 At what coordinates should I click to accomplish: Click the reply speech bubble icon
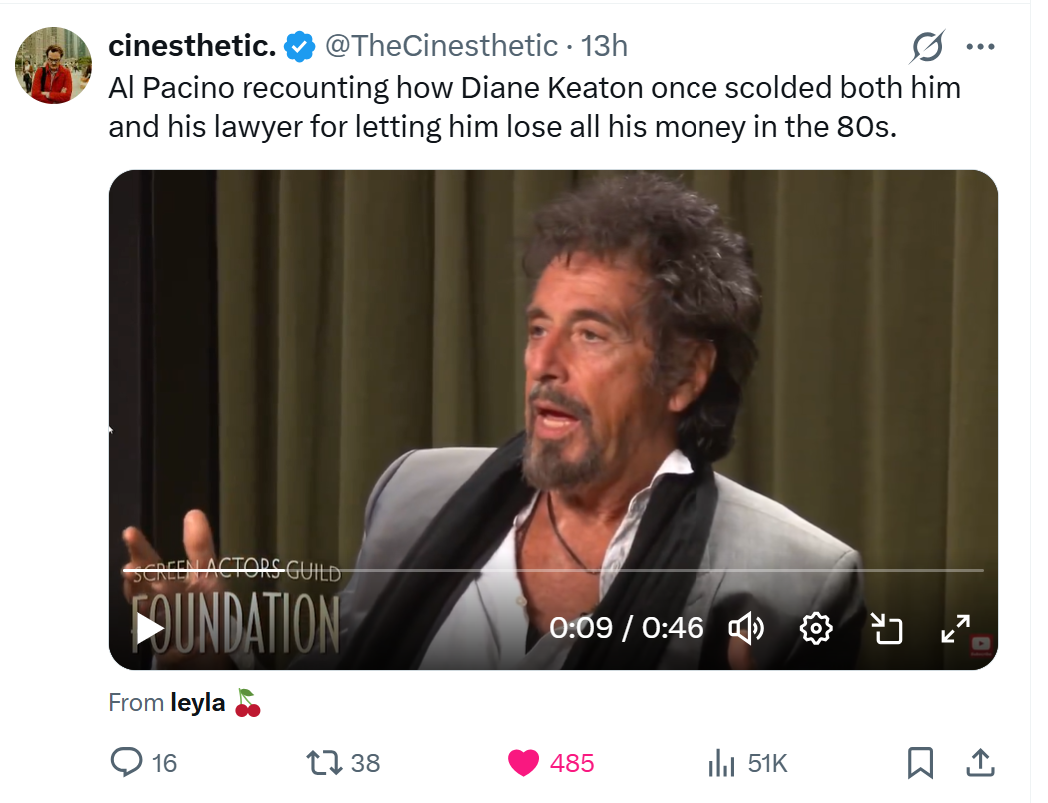(127, 763)
